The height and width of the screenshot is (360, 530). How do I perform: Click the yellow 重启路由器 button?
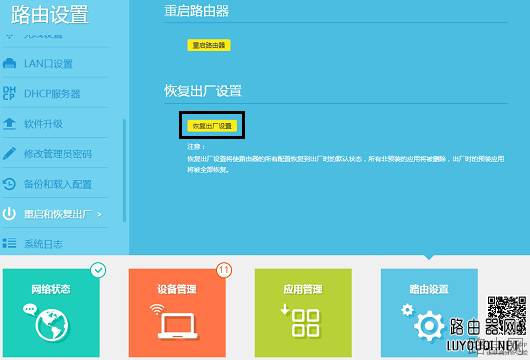(209, 45)
